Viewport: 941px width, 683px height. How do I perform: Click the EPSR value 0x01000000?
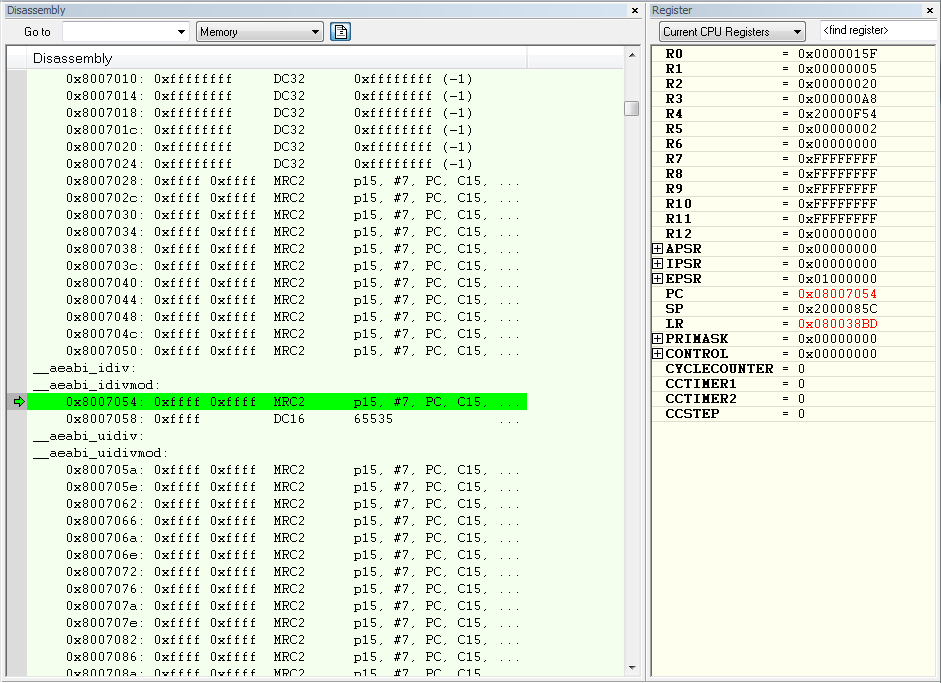837,278
